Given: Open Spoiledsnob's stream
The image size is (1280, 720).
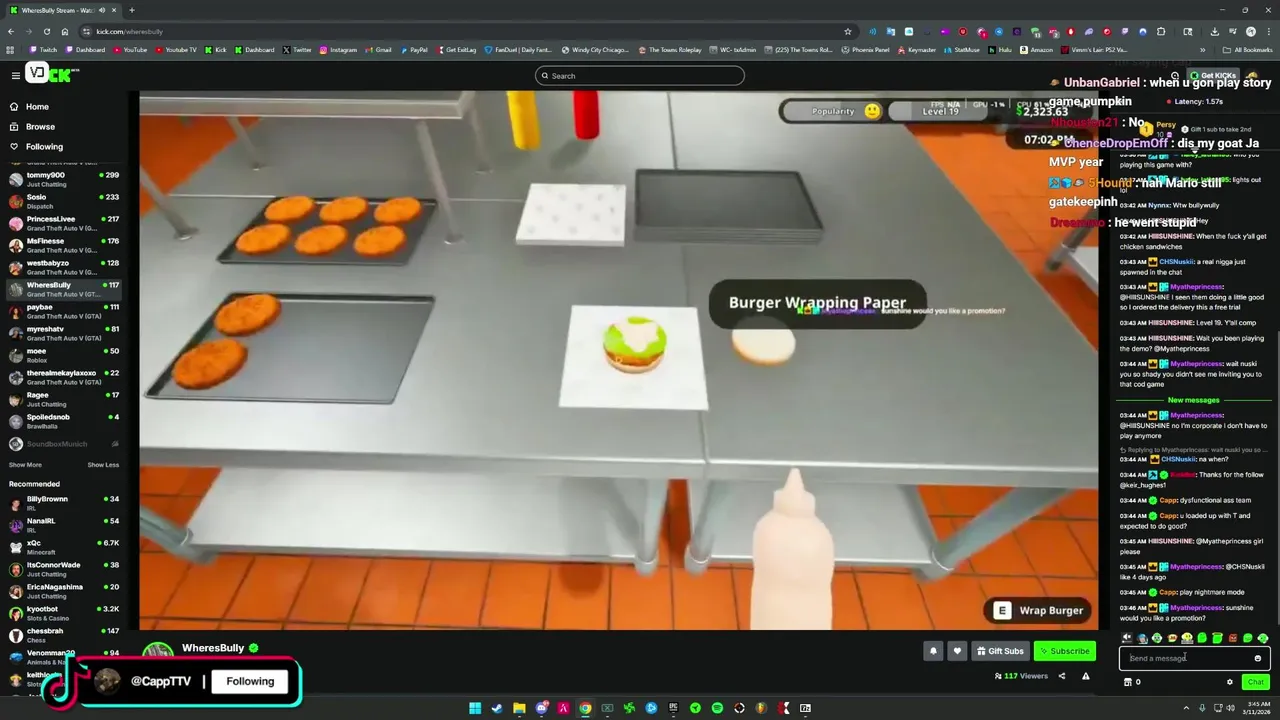Looking at the screenshot, I should point(65,421).
